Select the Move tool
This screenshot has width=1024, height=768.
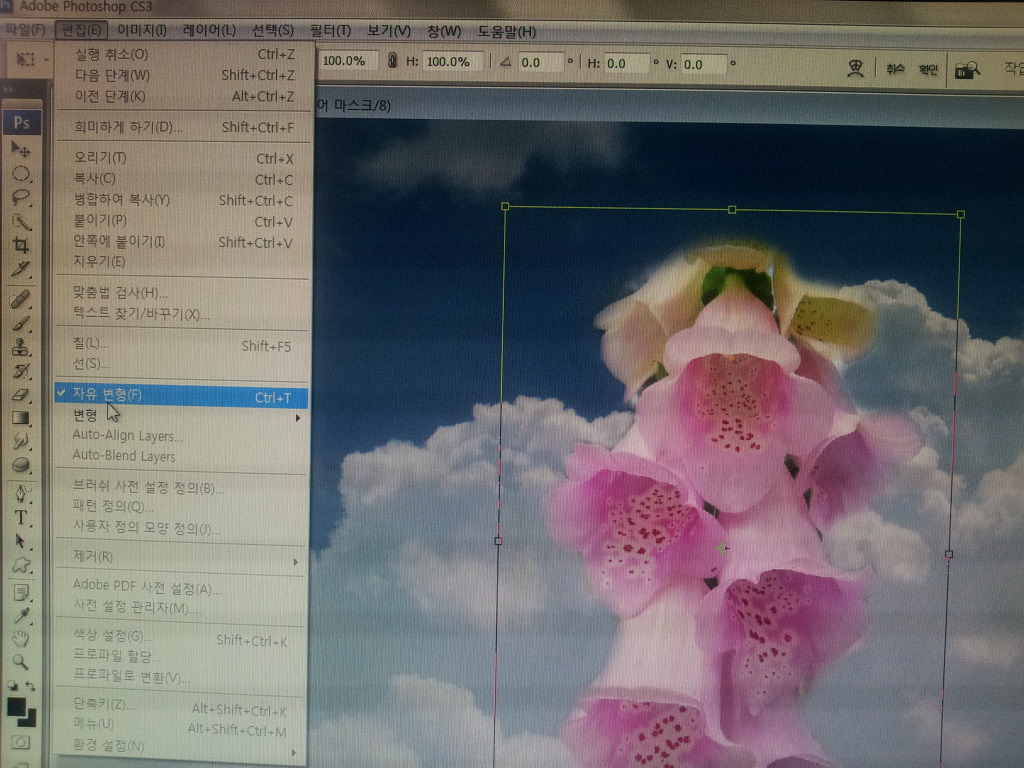[20, 148]
